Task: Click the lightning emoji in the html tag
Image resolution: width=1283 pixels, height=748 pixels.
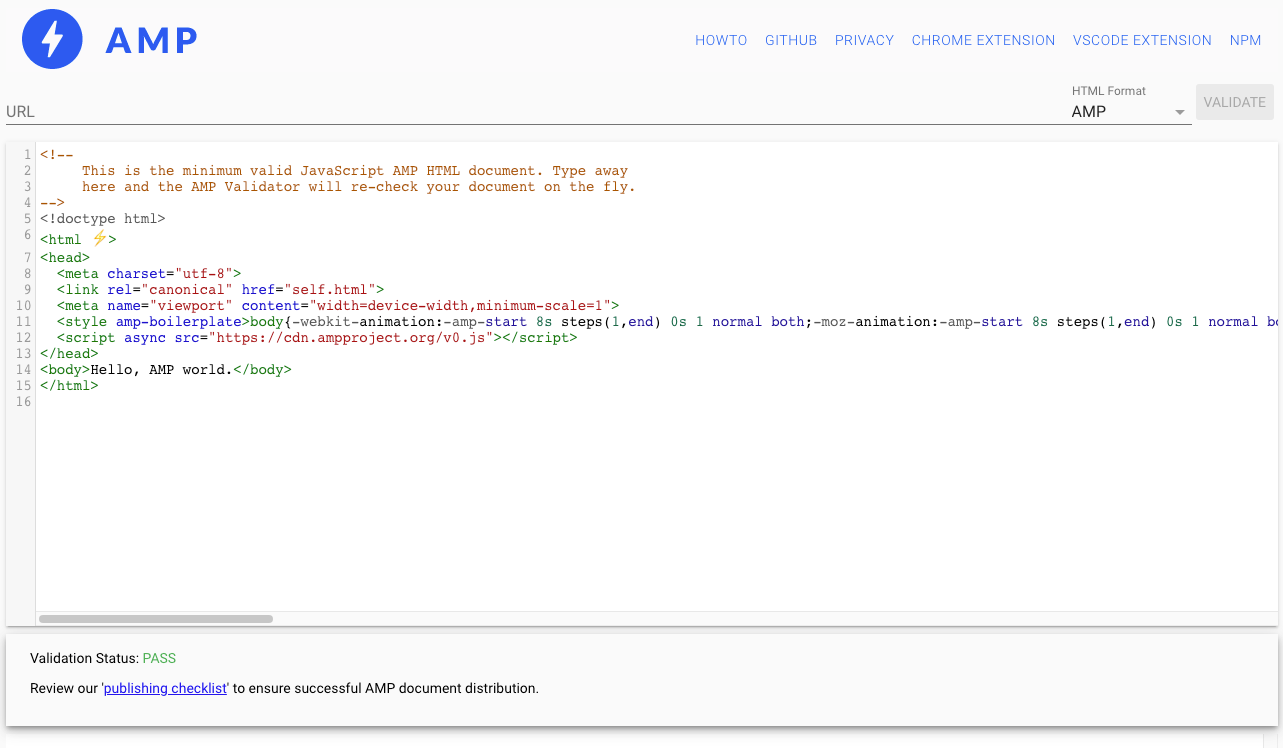Action: [99, 238]
